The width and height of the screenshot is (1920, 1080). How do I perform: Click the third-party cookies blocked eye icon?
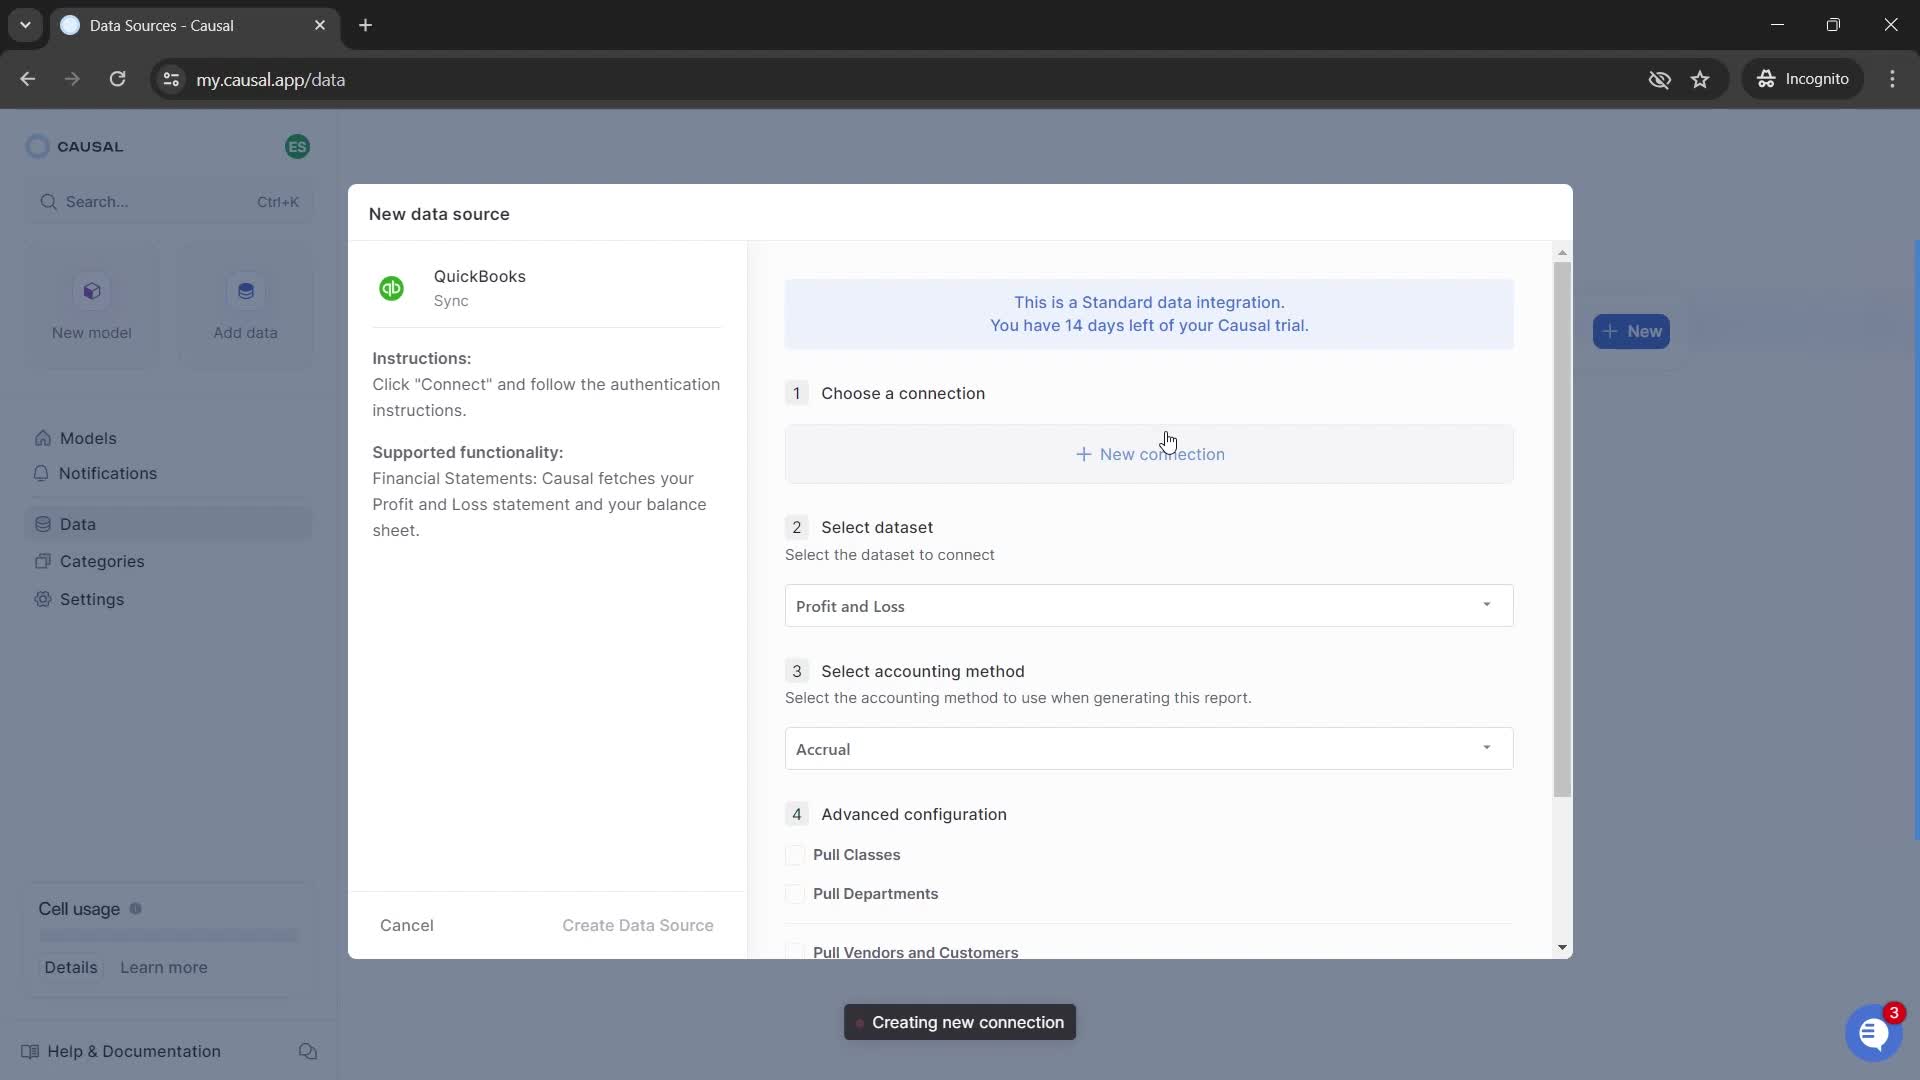point(1660,79)
